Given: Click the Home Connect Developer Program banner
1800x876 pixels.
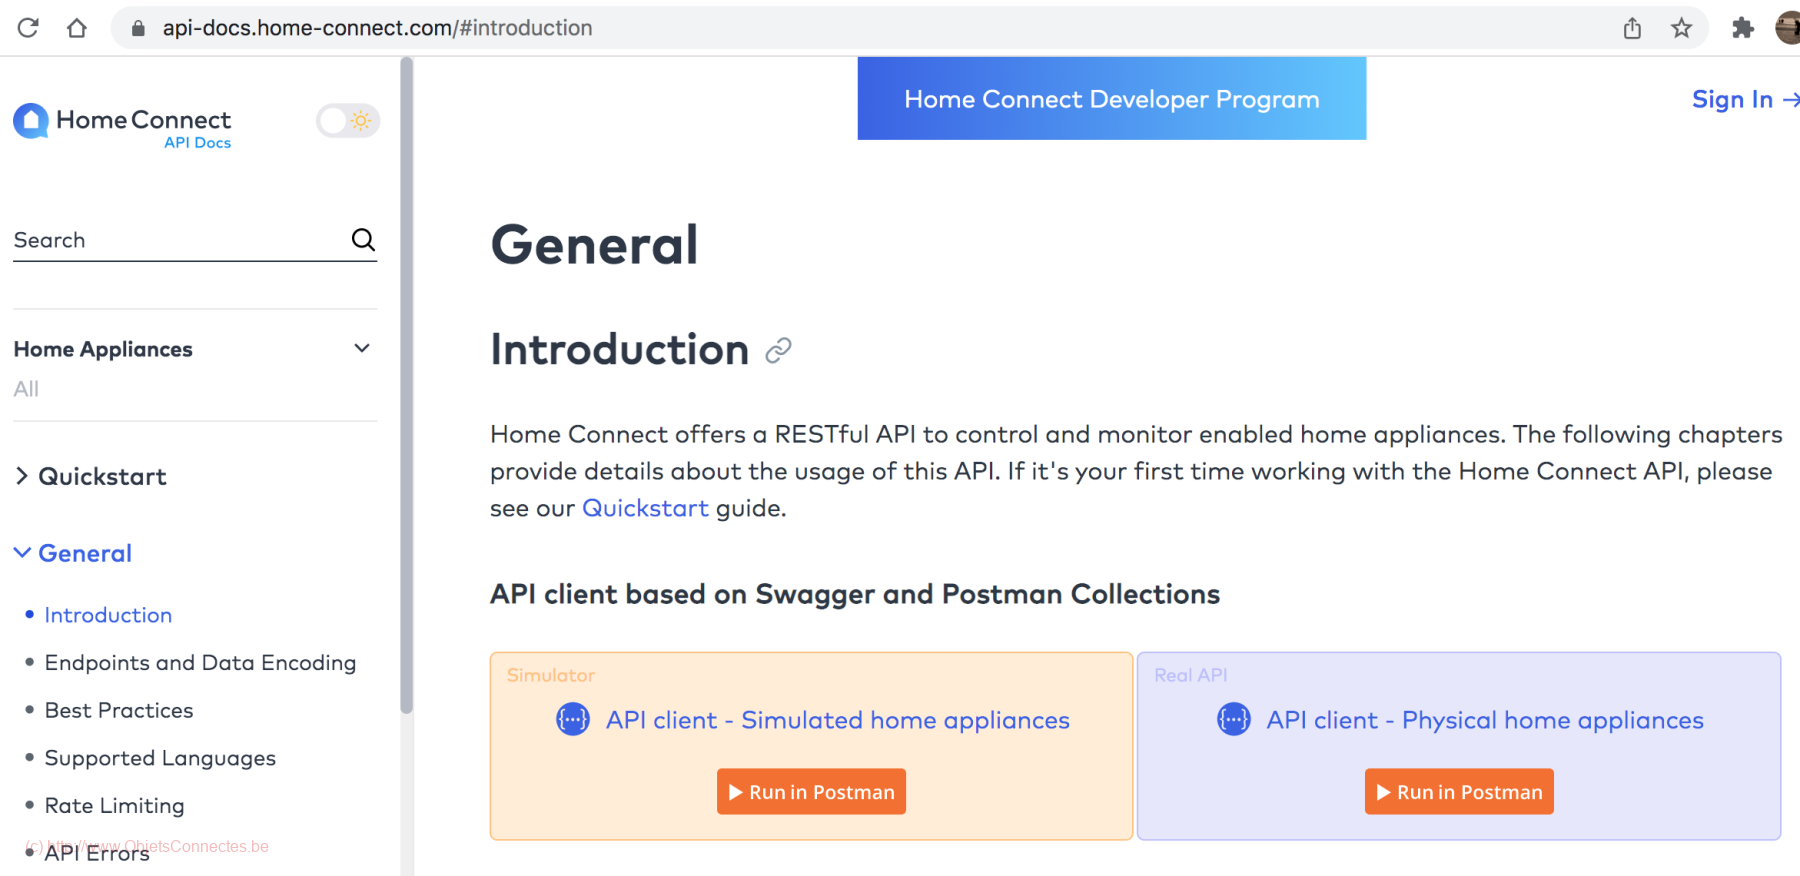Looking at the screenshot, I should point(1112,98).
